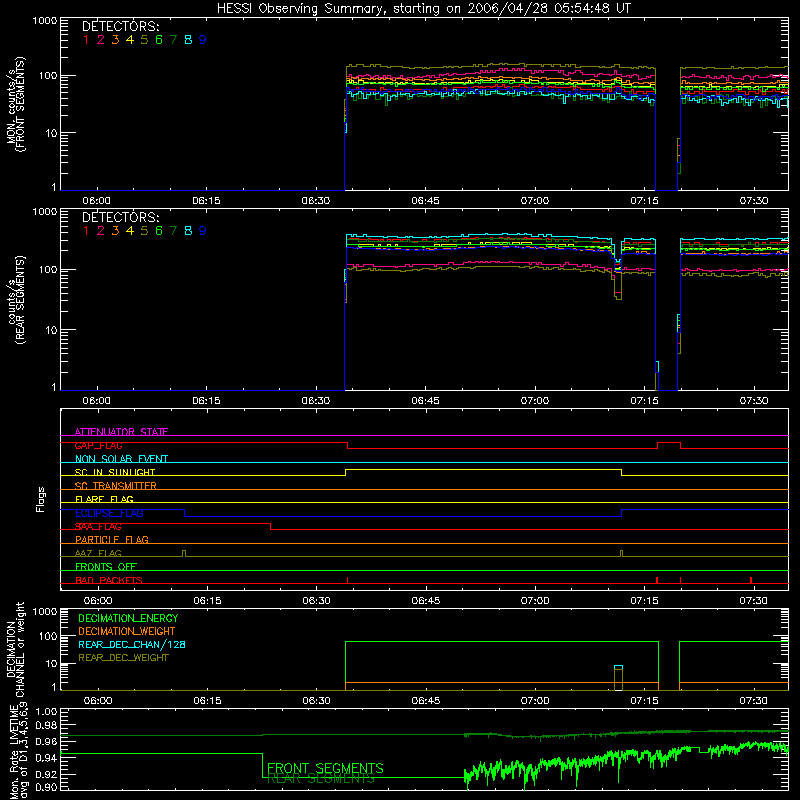Click detector number 4 in the rear segments legend
The width and height of the screenshot is (800, 800).
pyautogui.click(x=130, y=231)
